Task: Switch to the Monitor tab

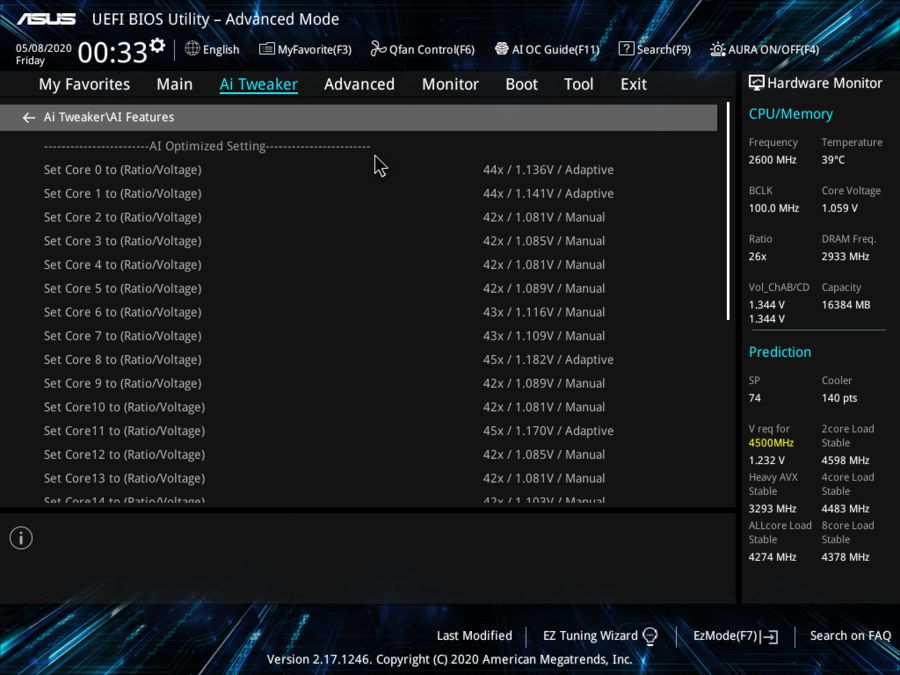Action: pyautogui.click(x=450, y=84)
